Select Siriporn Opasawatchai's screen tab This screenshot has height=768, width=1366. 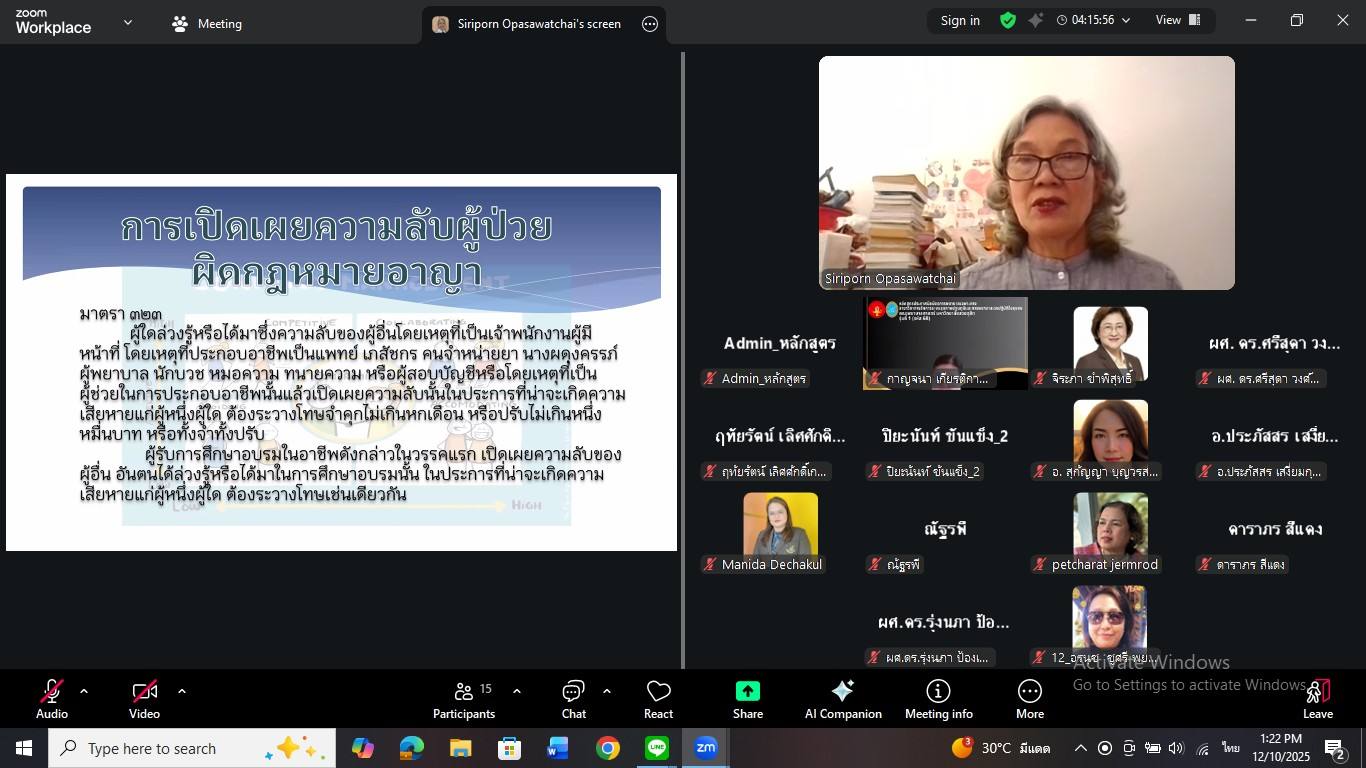click(528, 23)
